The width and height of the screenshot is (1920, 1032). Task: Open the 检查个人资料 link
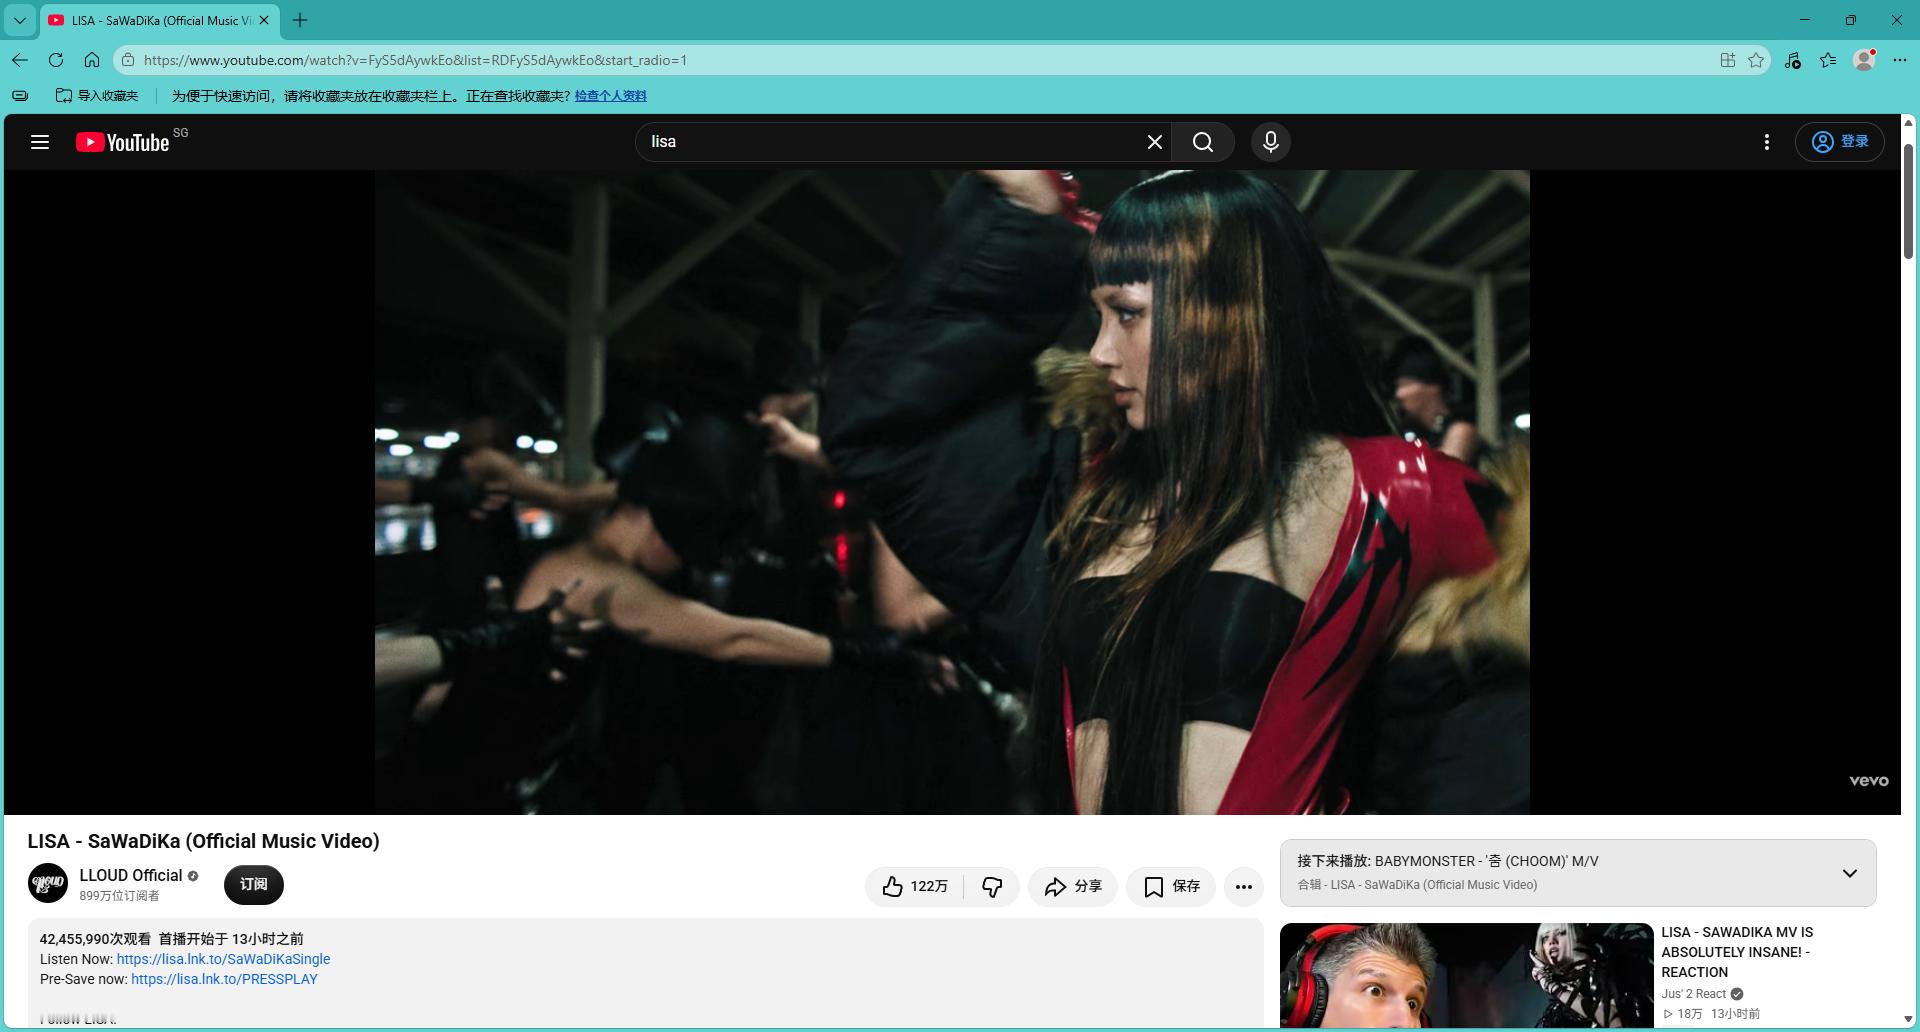pyautogui.click(x=610, y=96)
